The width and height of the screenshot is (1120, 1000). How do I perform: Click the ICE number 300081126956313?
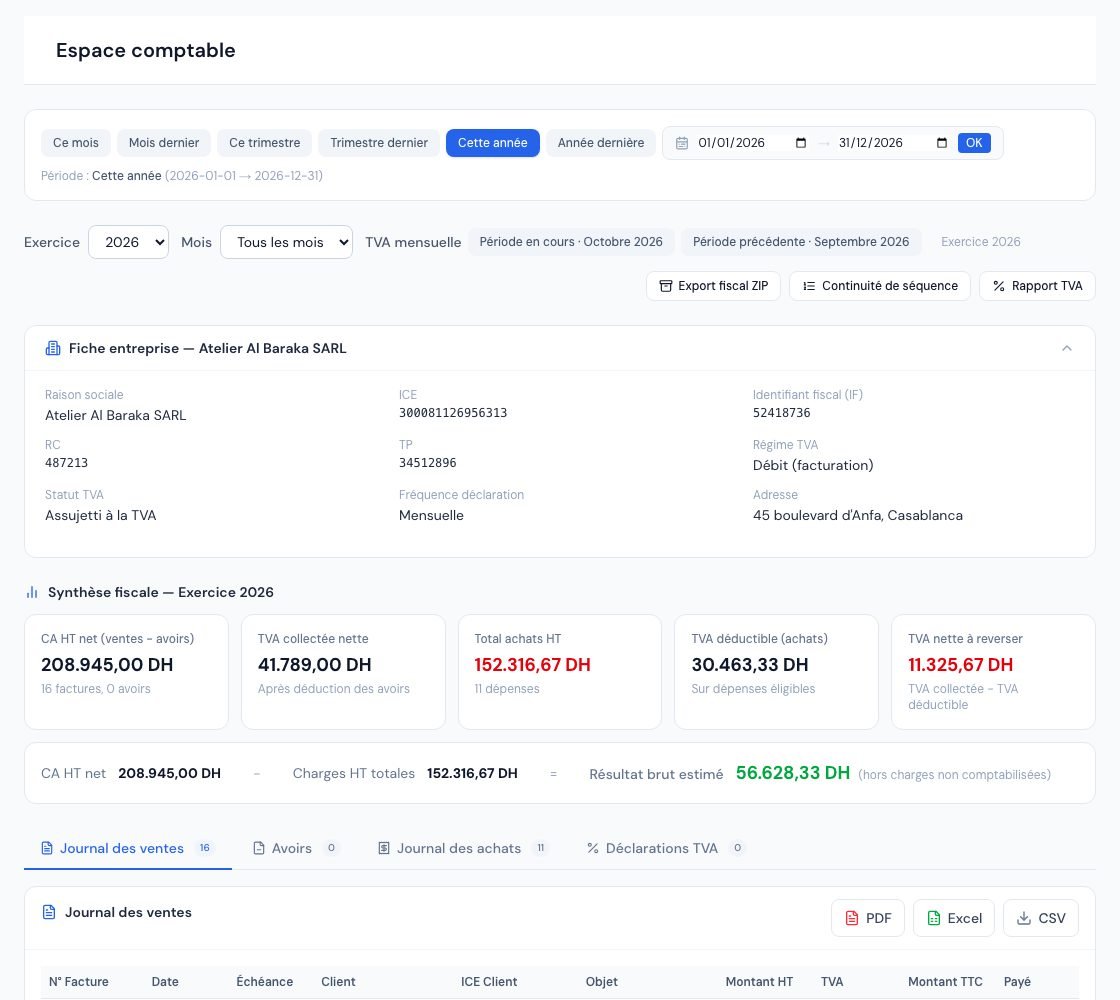coord(453,413)
